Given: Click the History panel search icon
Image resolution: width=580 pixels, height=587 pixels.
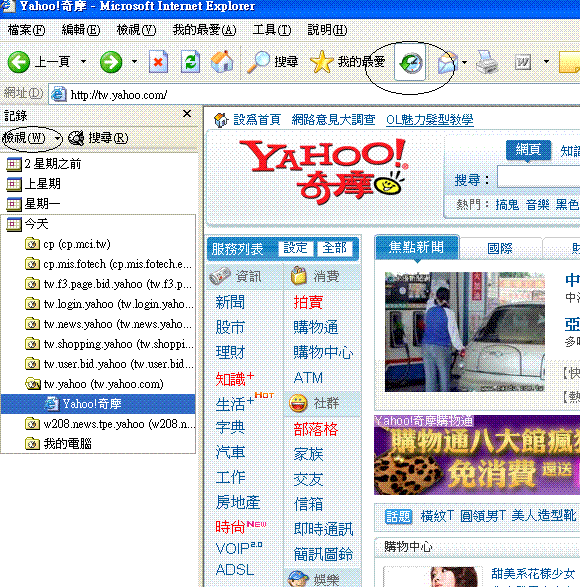Looking at the screenshot, I should click(76, 138).
